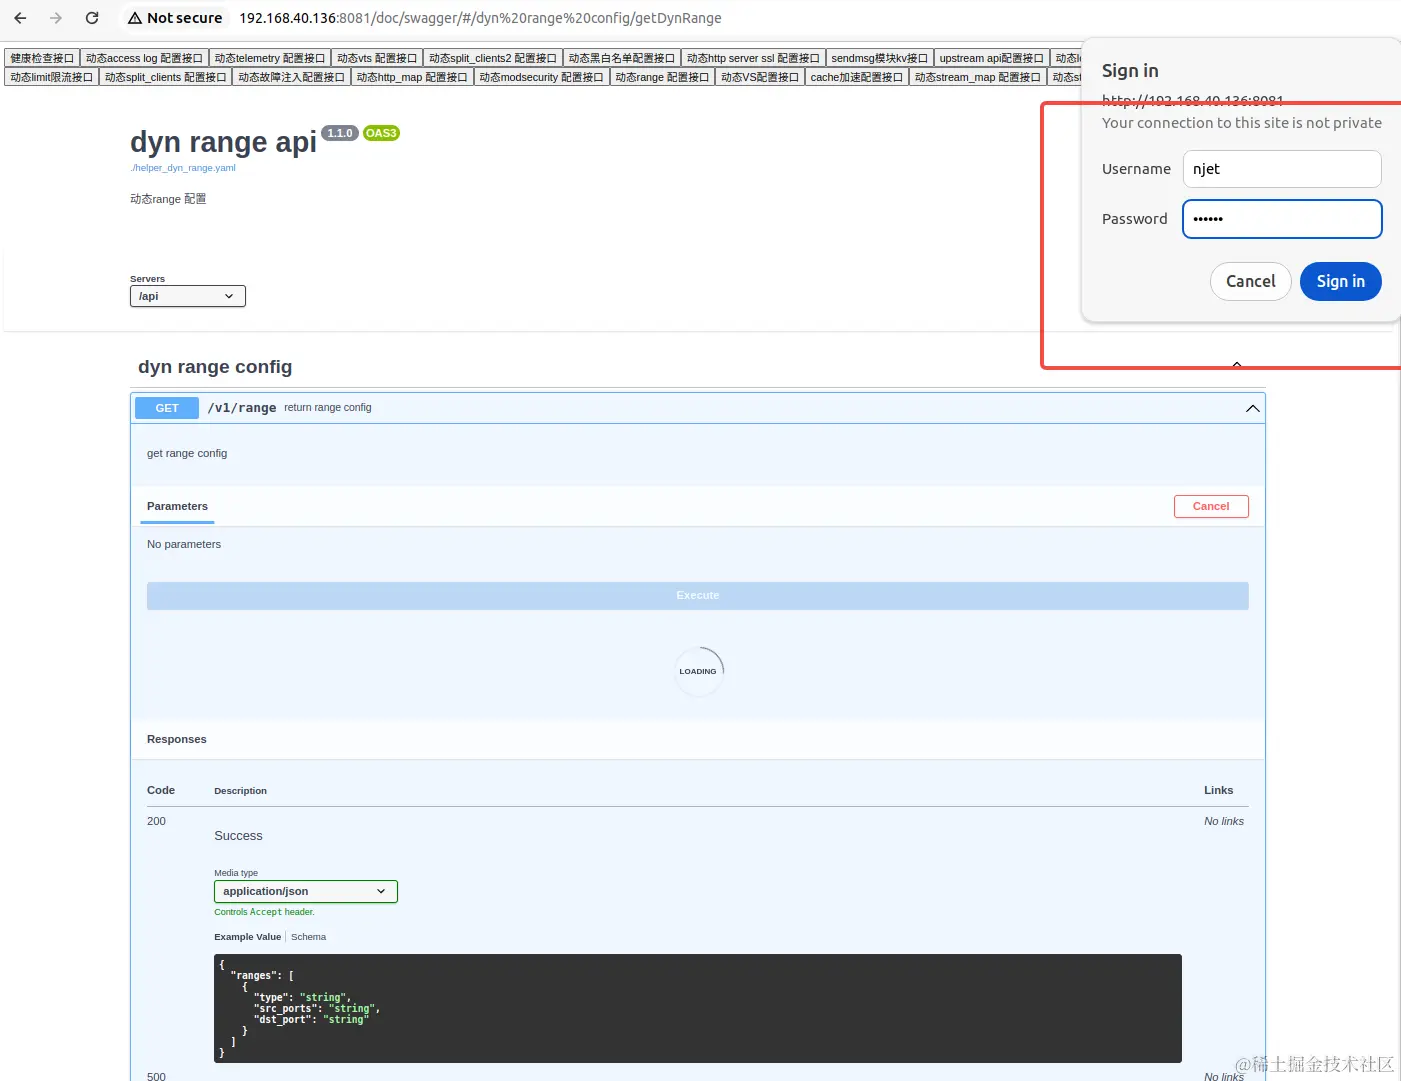Click the ./helper_dyn_range.yaml link

183,168
